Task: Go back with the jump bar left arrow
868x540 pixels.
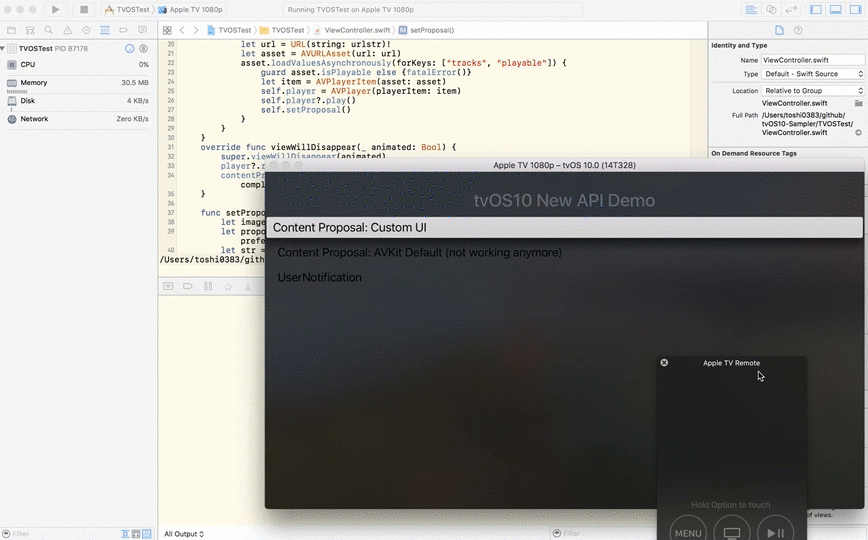Action: coord(182,30)
